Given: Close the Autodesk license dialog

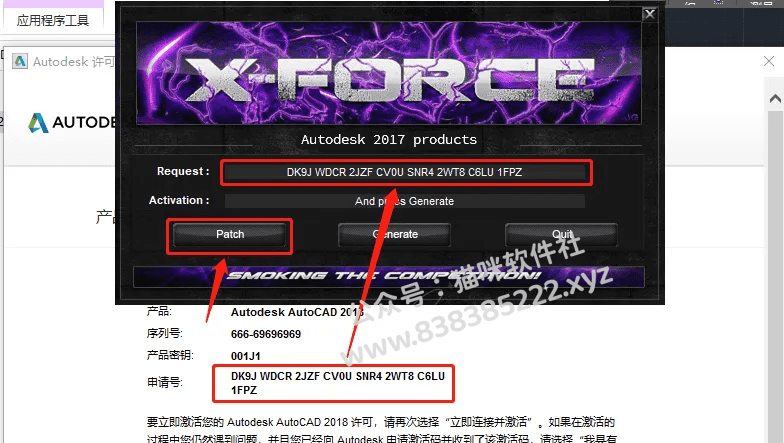Looking at the screenshot, I should pos(769,61).
